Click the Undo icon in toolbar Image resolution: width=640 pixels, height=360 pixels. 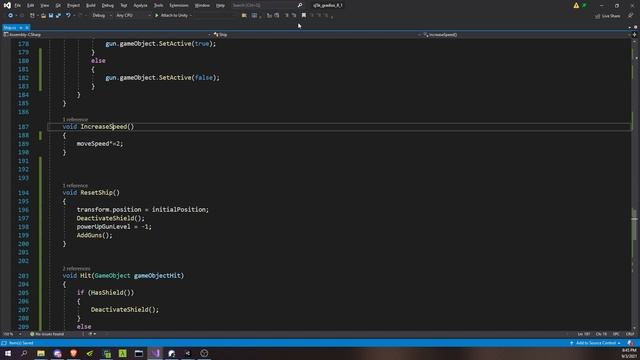[68, 16]
